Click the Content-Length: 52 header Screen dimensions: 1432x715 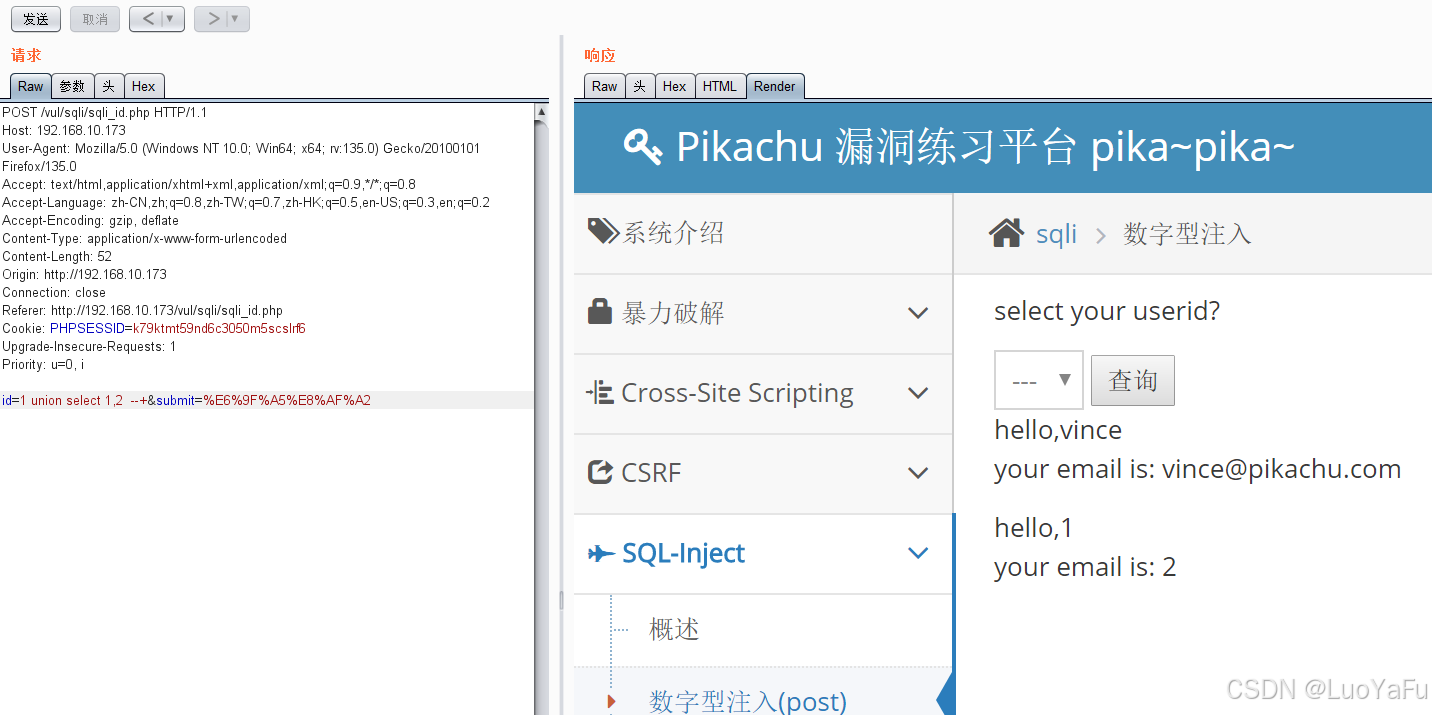[57, 256]
